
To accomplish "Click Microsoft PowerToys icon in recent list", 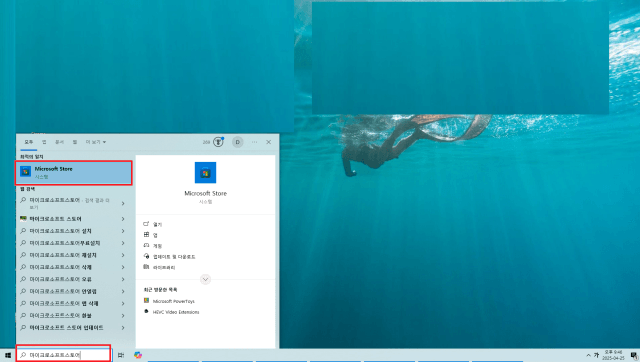I will (147, 301).
